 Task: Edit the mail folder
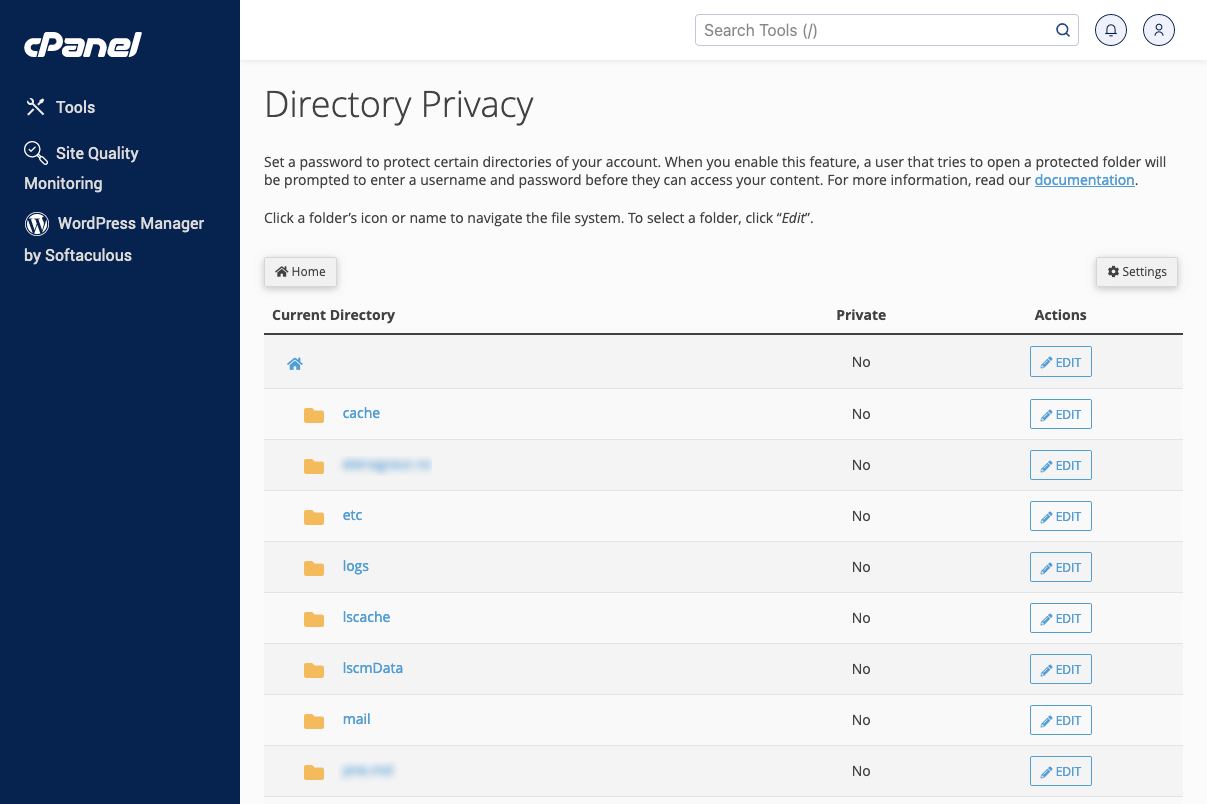(1061, 720)
